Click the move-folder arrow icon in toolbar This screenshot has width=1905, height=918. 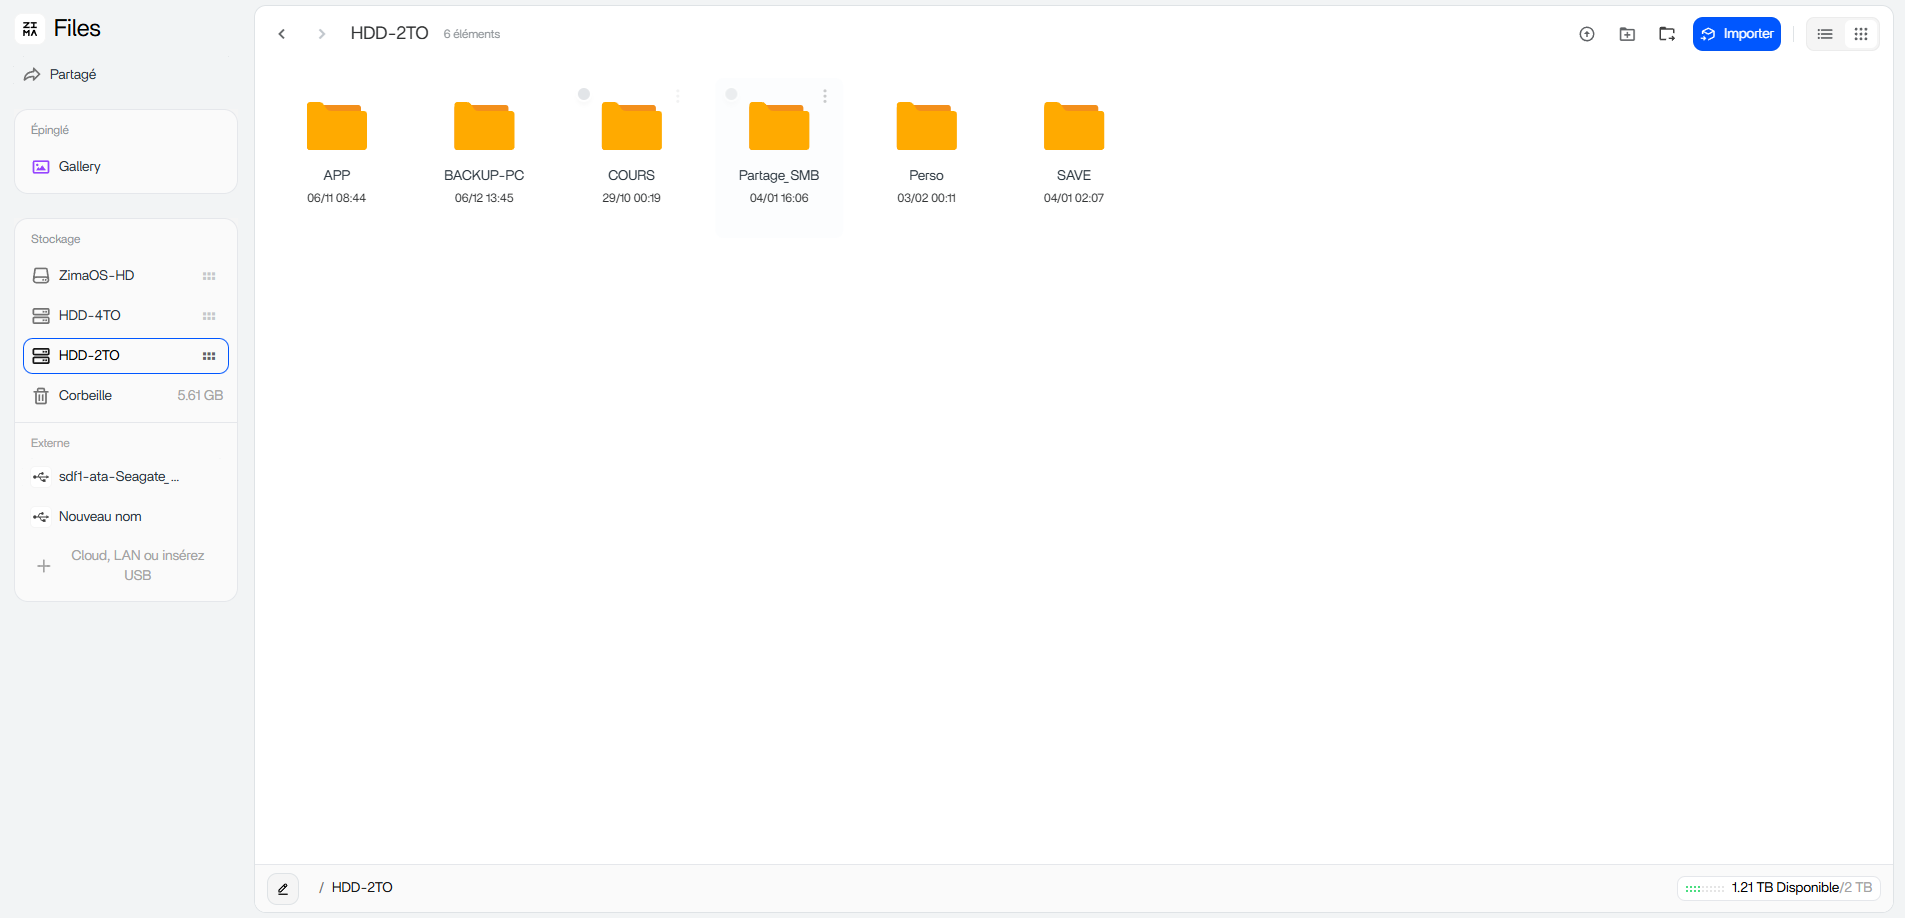tap(1667, 34)
